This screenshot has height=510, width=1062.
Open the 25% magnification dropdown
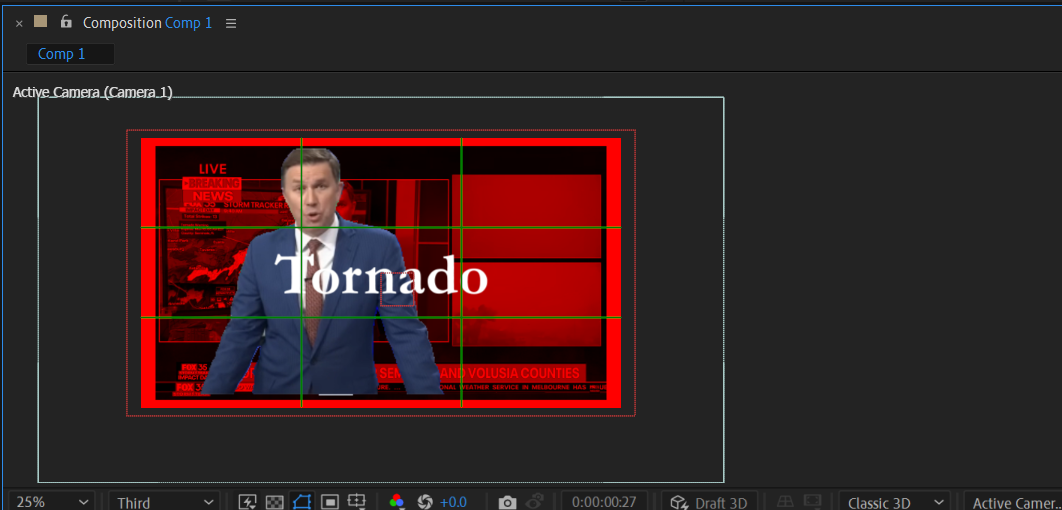tap(53, 502)
